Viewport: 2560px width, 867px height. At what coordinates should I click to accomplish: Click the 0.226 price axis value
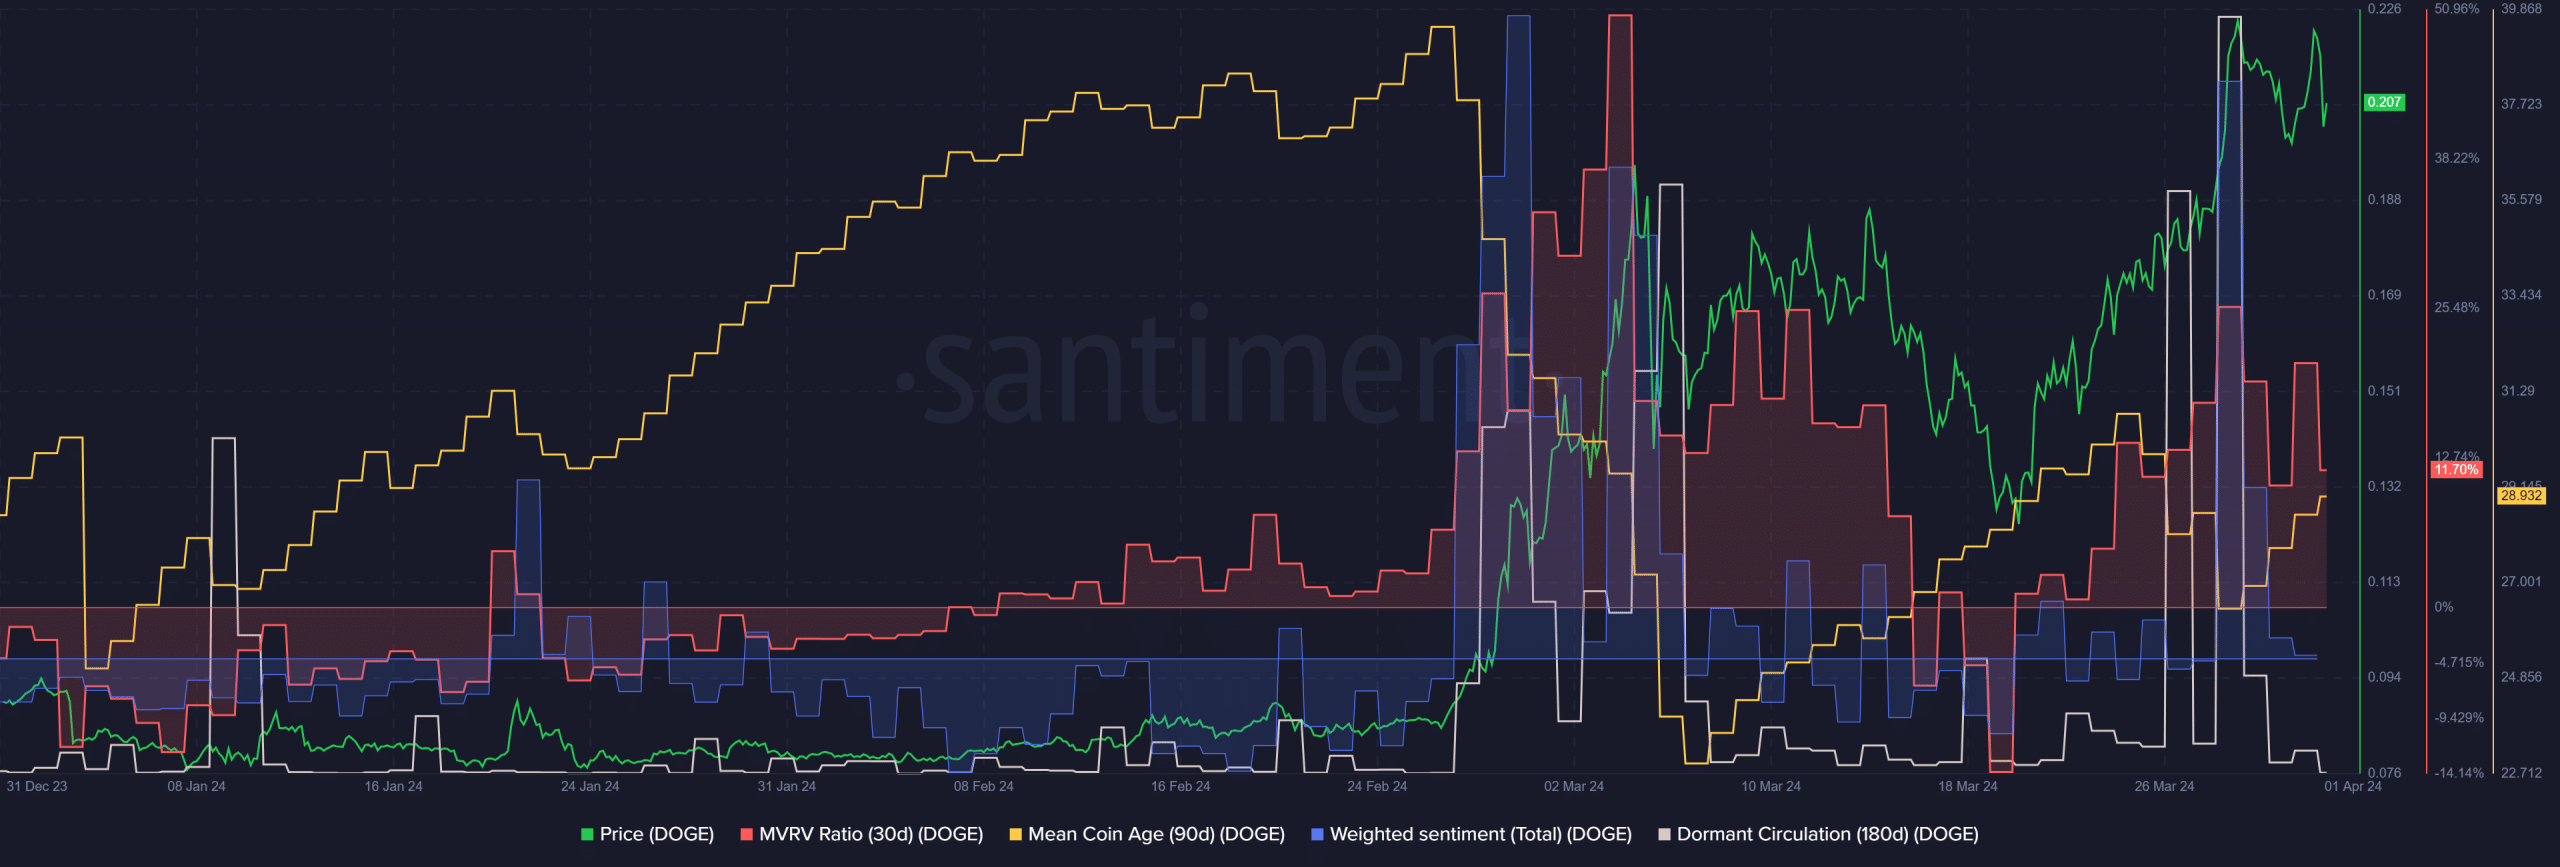point(2384,9)
